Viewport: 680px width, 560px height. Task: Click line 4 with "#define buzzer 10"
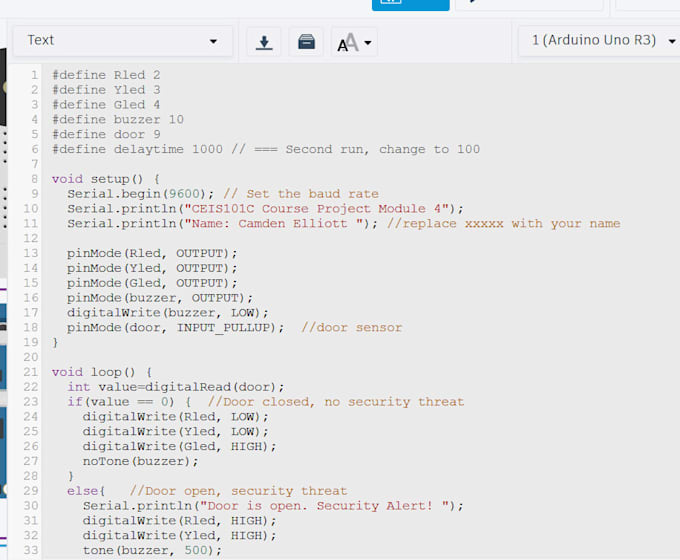pos(118,119)
